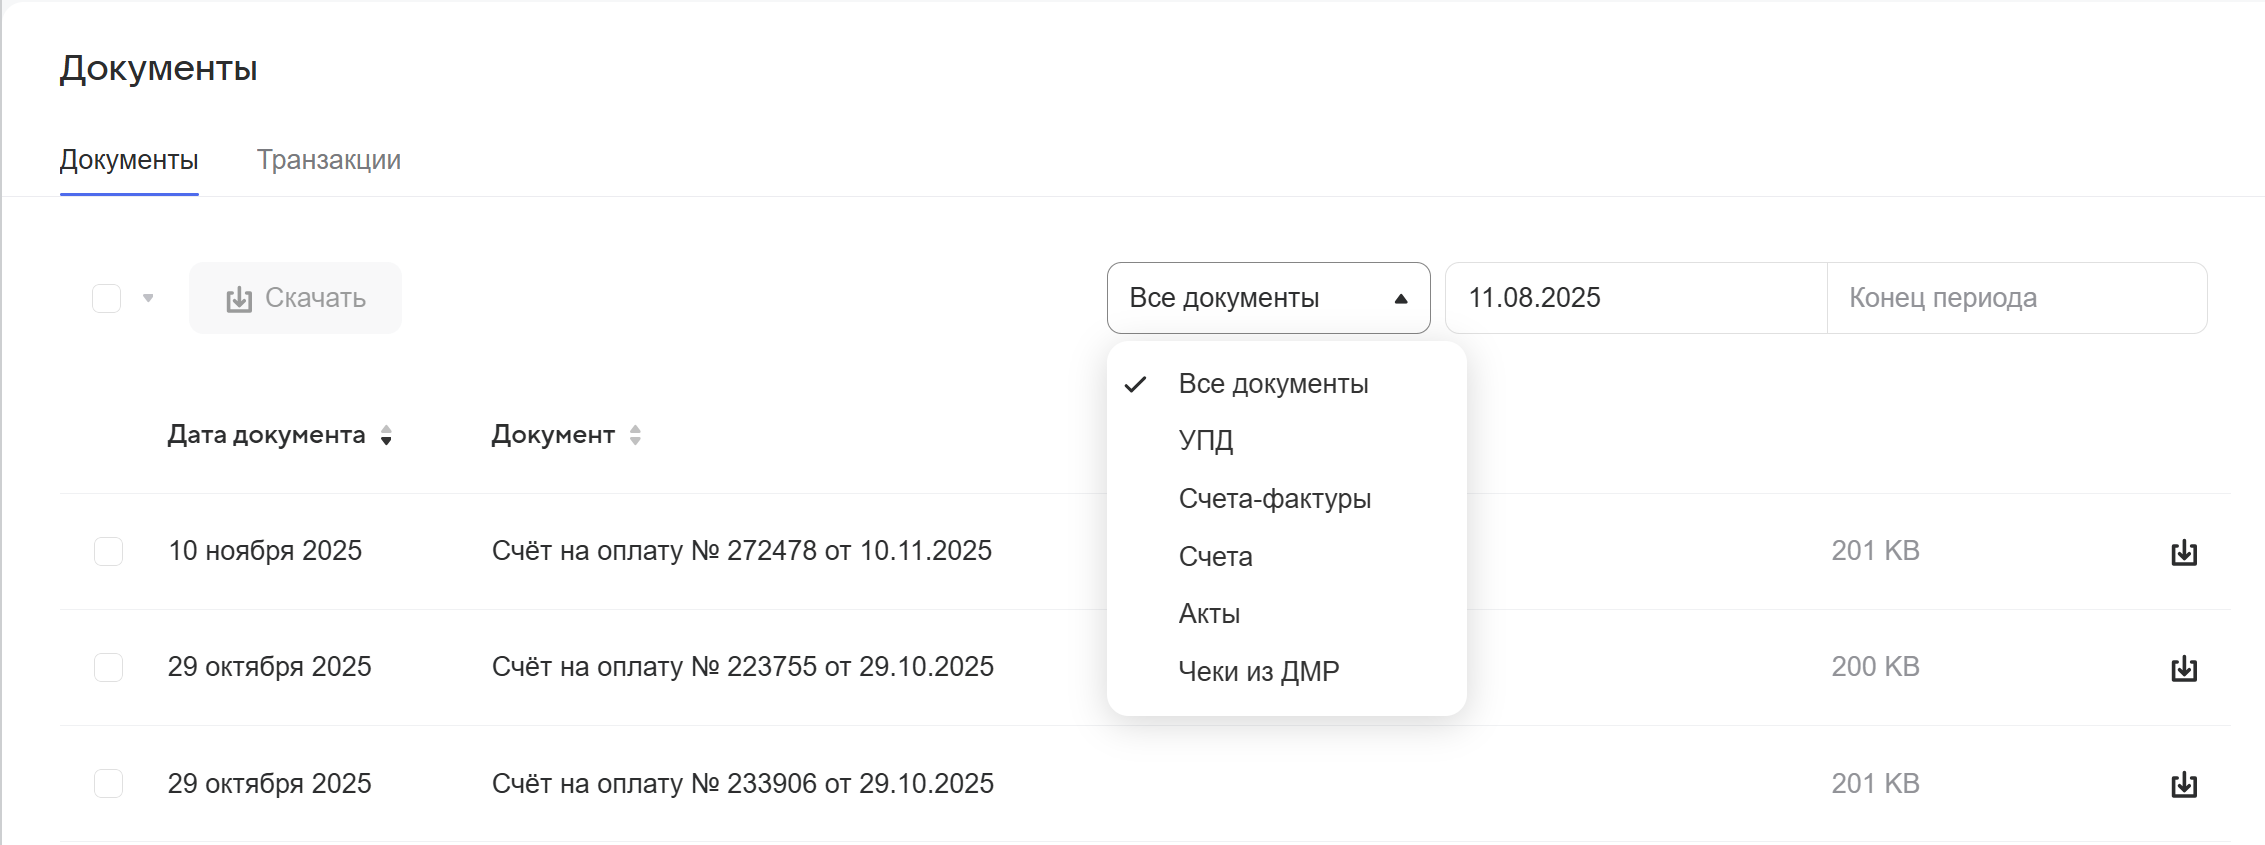Download invoice № 233906 via row icon
Image resolution: width=2265 pixels, height=845 pixels.
2183,785
